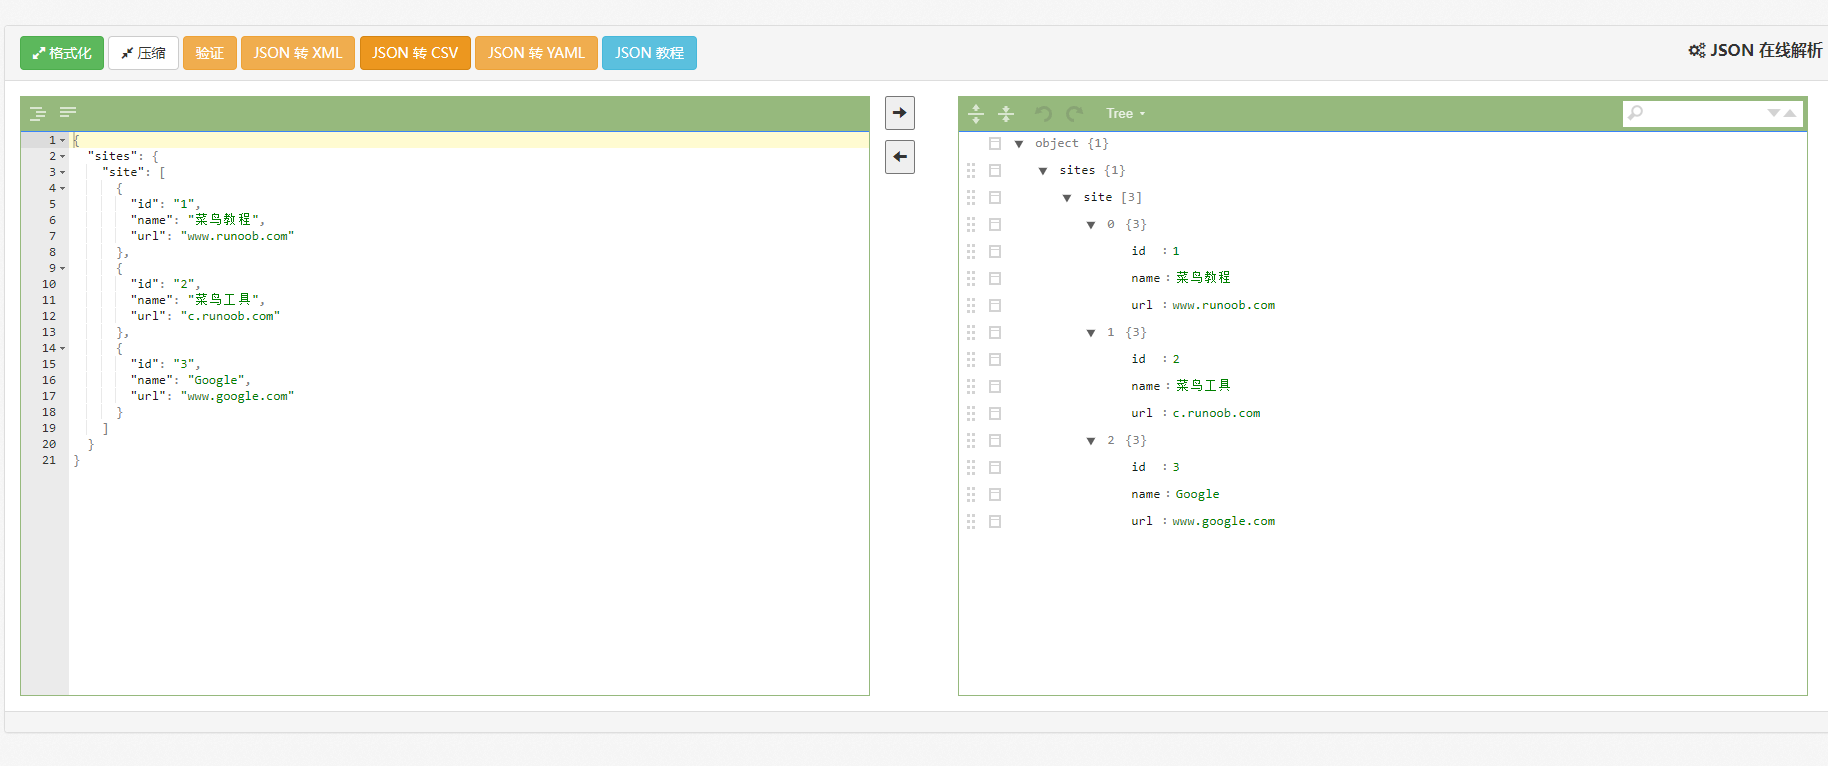This screenshot has height=766, width=1828.
Task: Collapse array item 0 {3}
Action: pos(1091,225)
